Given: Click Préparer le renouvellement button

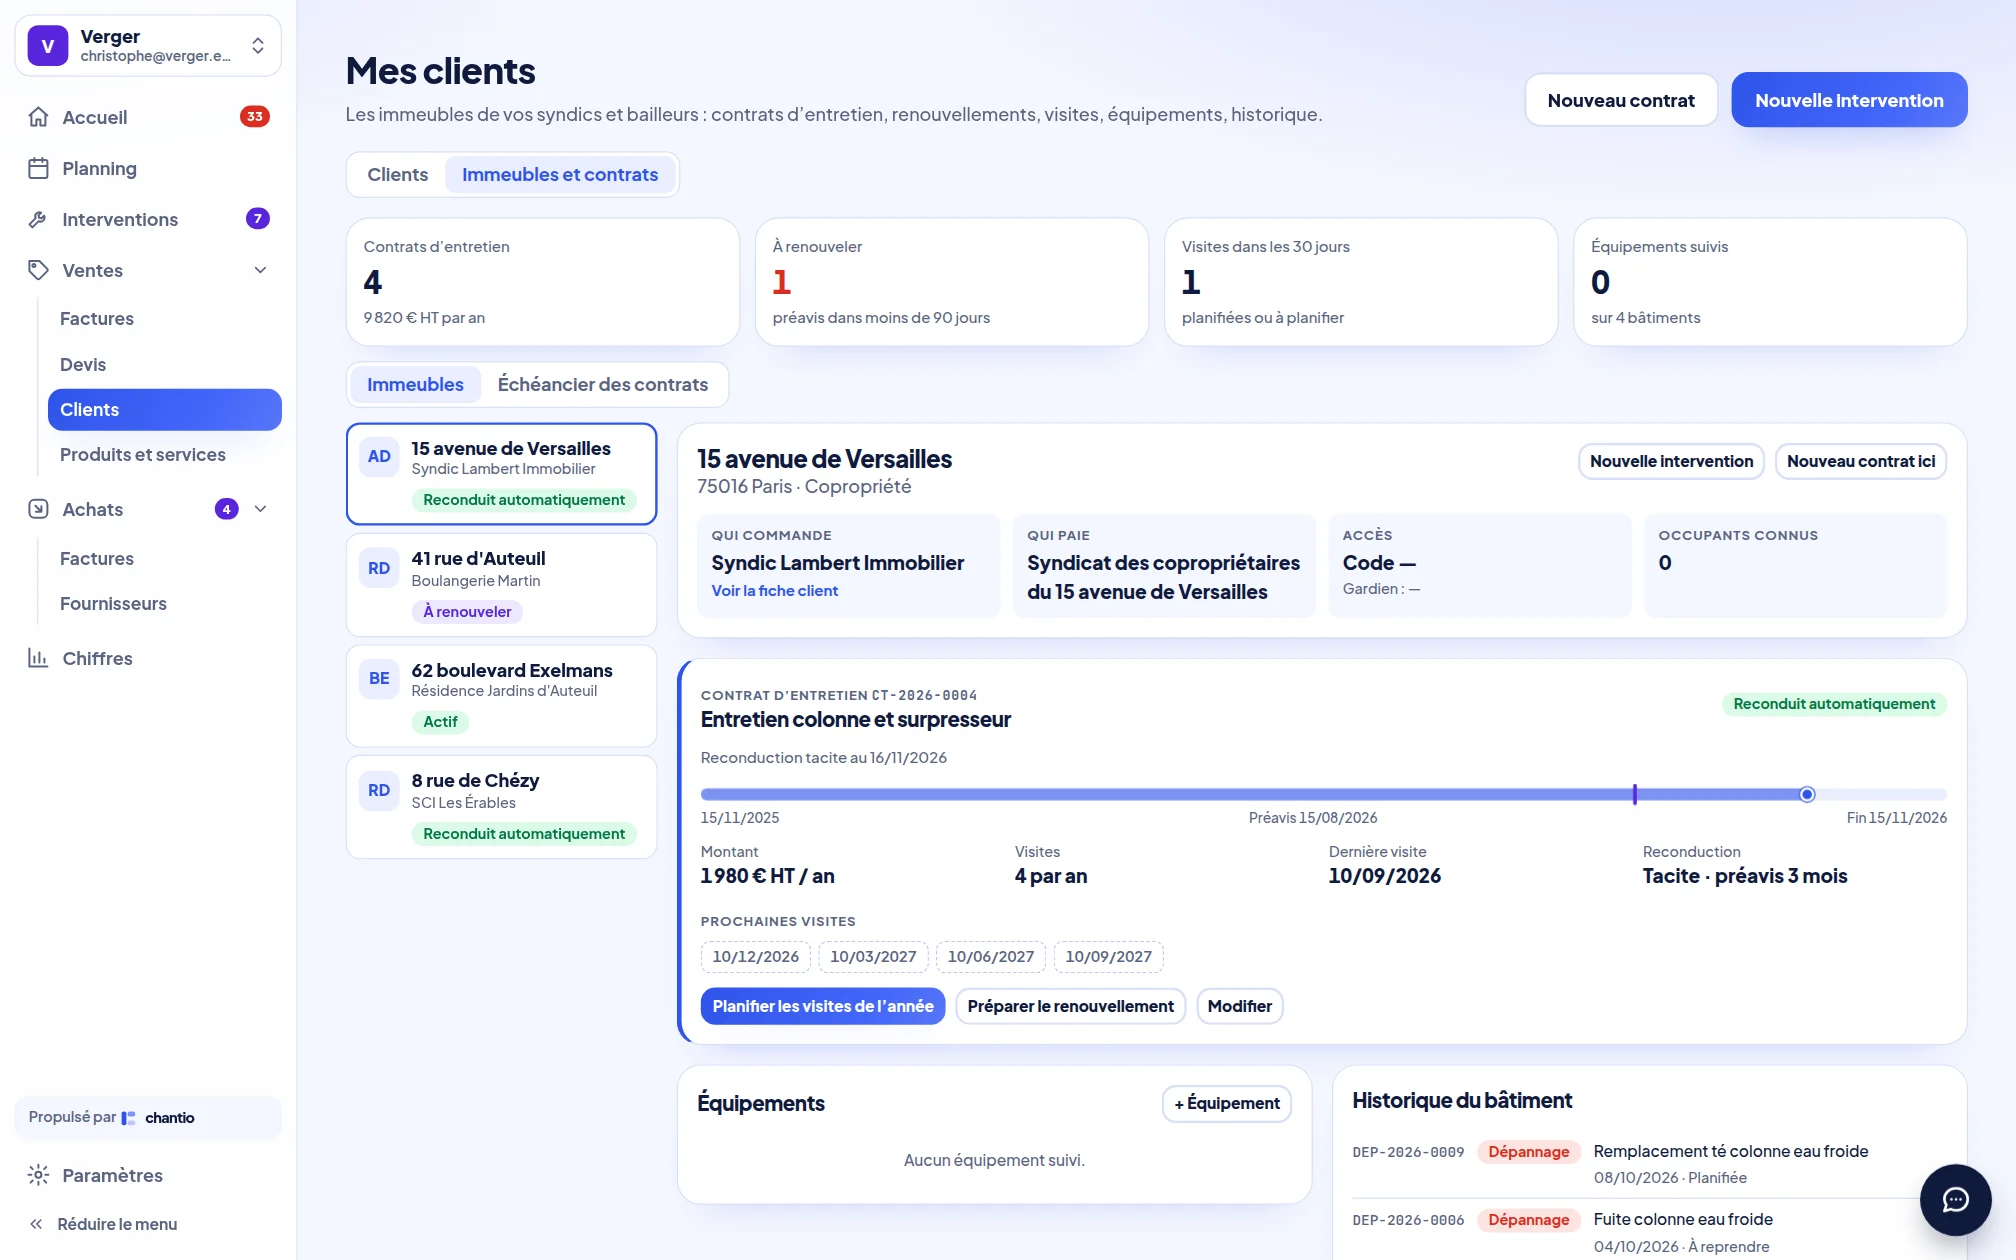Looking at the screenshot, I should tap(1070, 1006).
